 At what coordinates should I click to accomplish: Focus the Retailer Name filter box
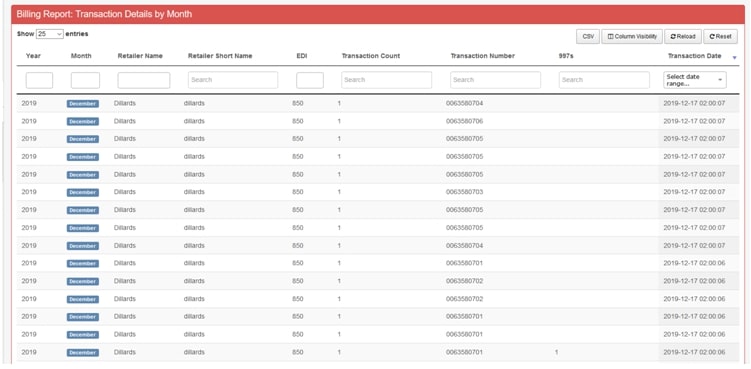[x=144, y=80]
